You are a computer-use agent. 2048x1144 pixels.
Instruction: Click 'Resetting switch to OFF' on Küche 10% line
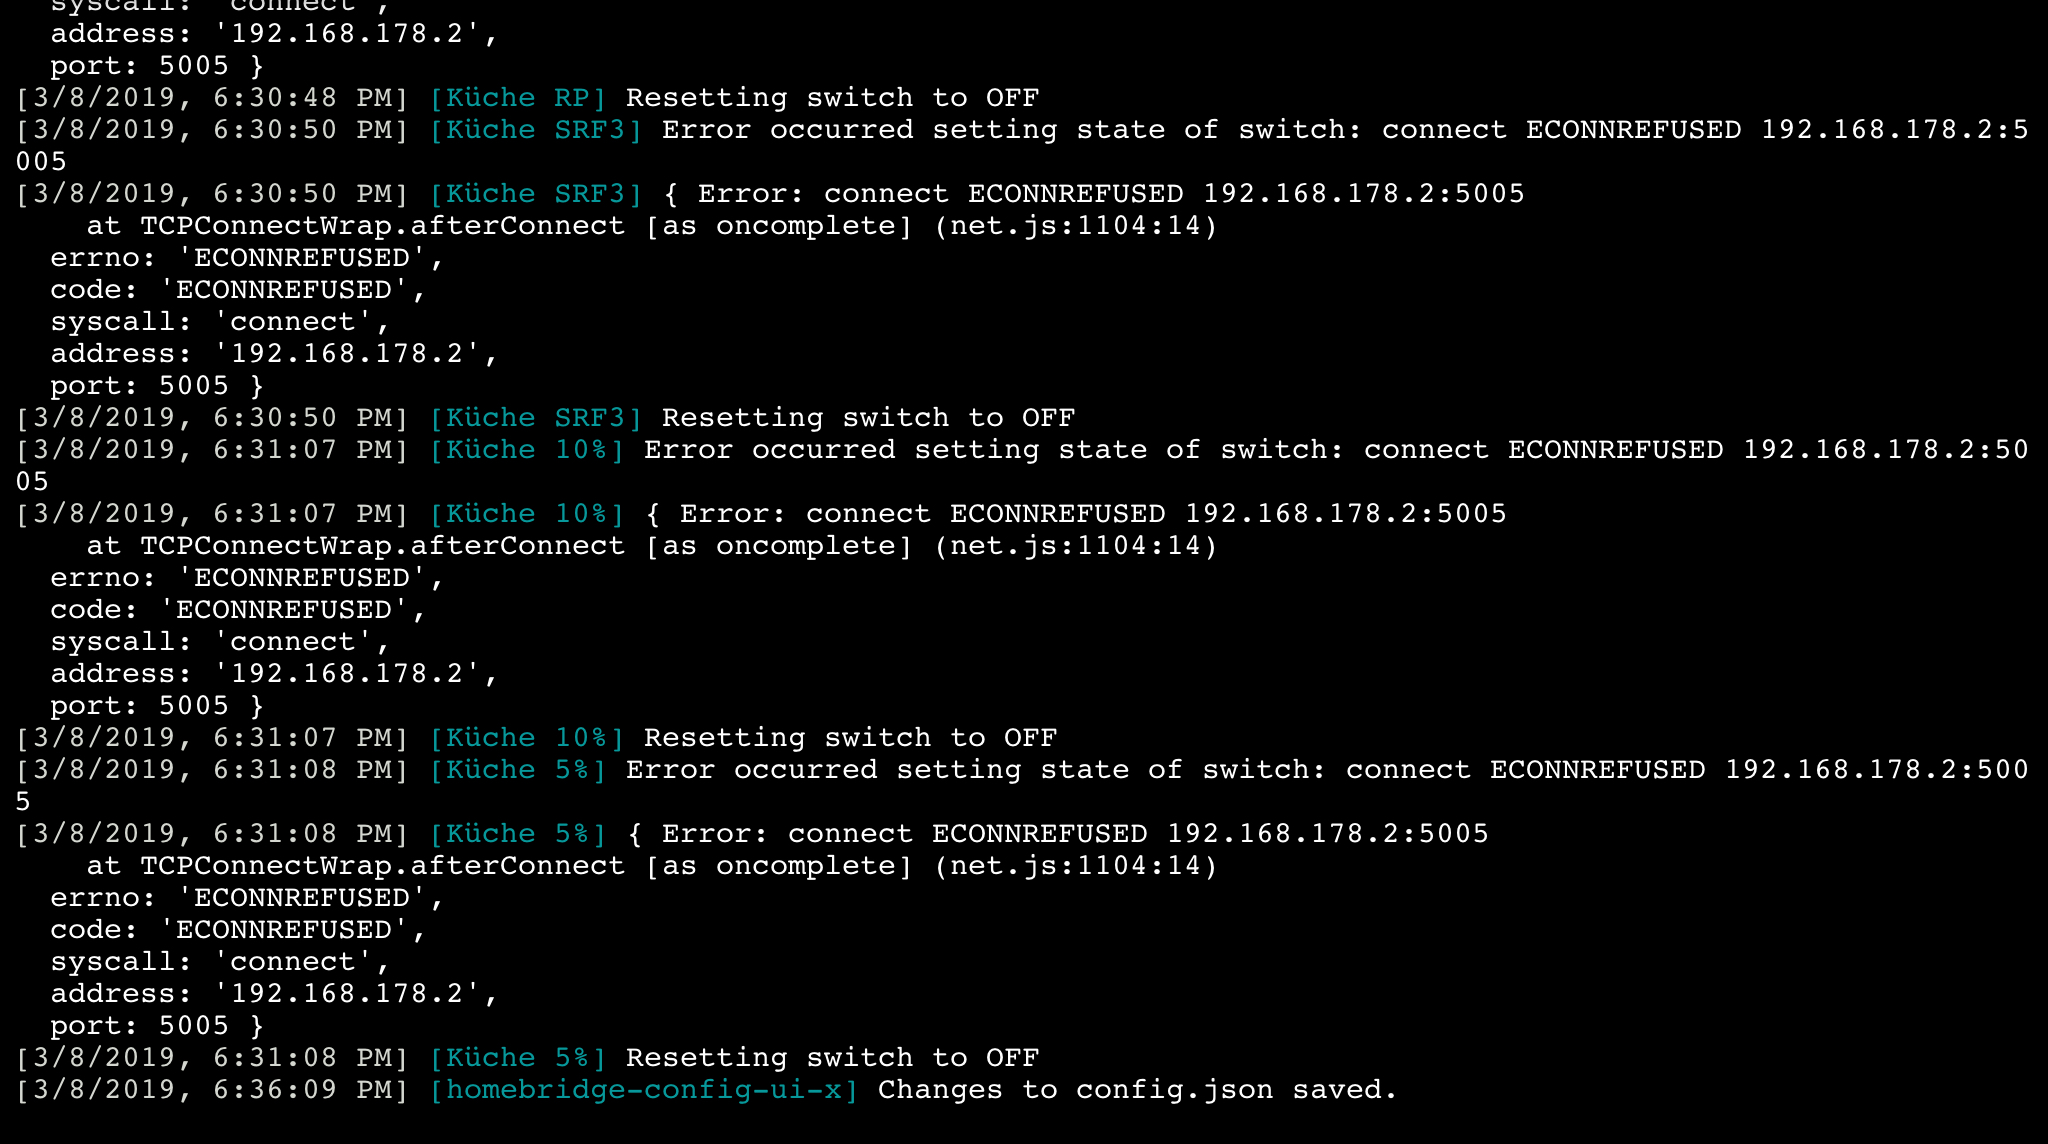click(850, 738)
